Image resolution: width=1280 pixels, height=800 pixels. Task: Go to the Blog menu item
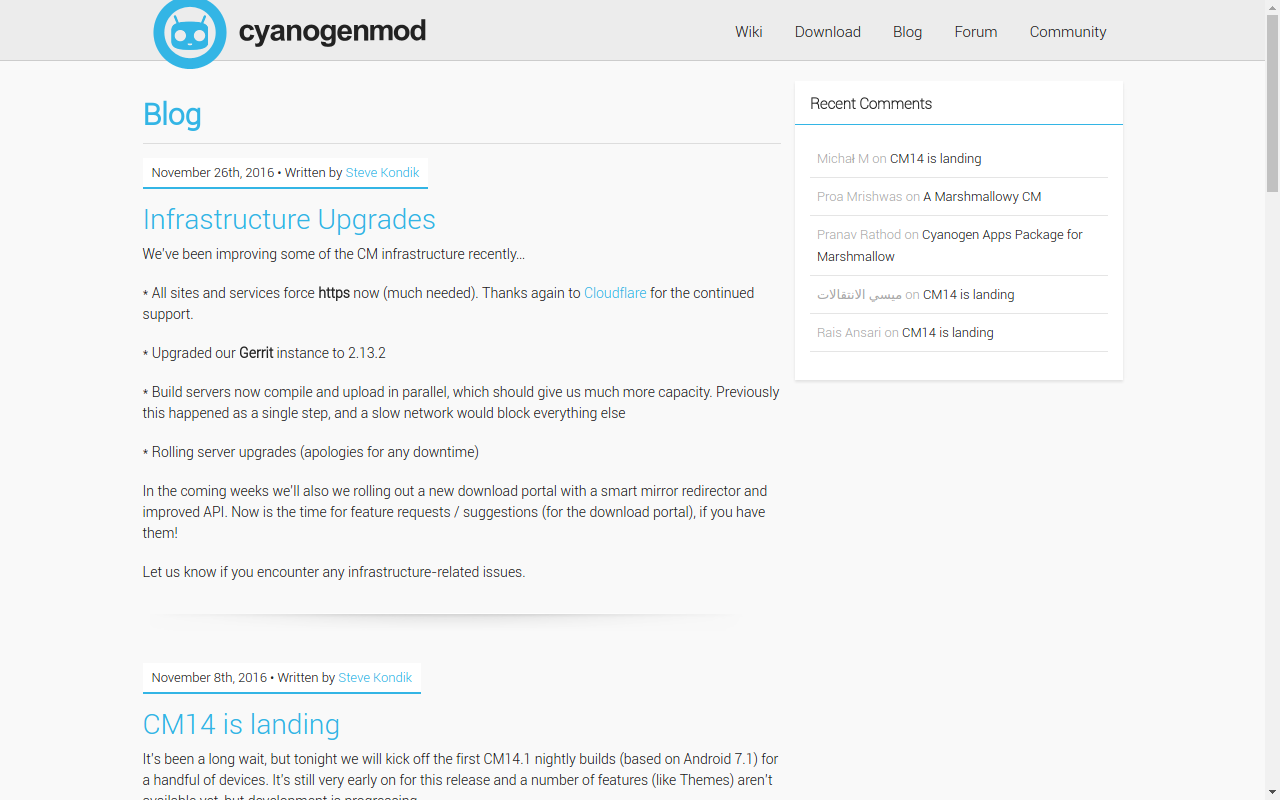(x=907, y=32)
